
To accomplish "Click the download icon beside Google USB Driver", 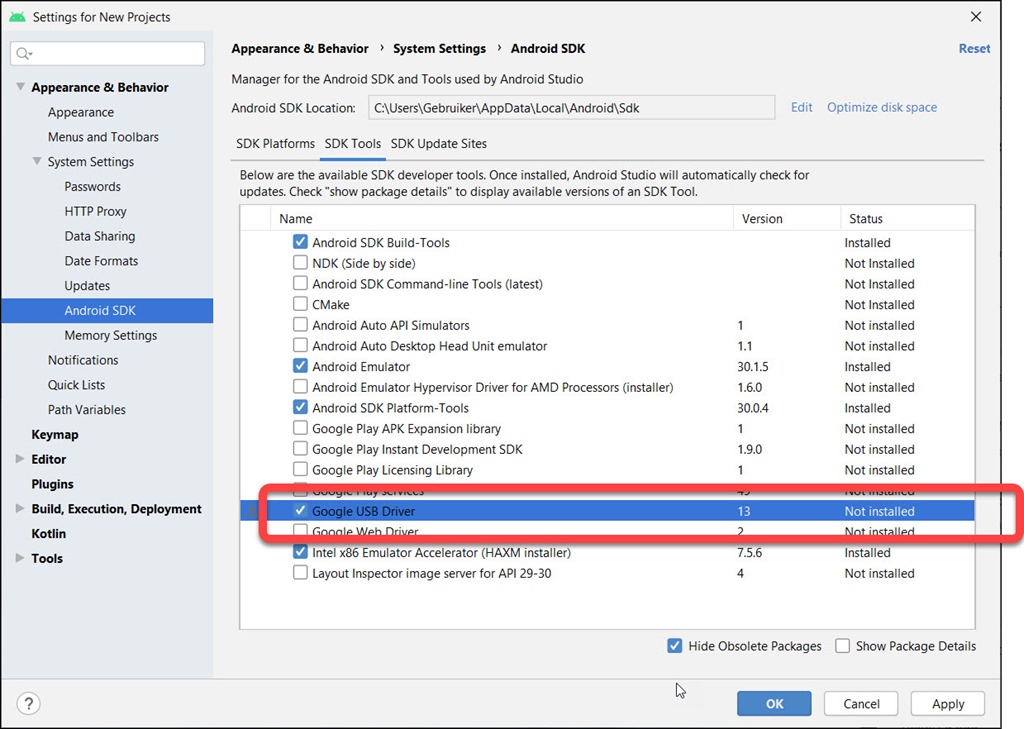I will coord(254,512).
